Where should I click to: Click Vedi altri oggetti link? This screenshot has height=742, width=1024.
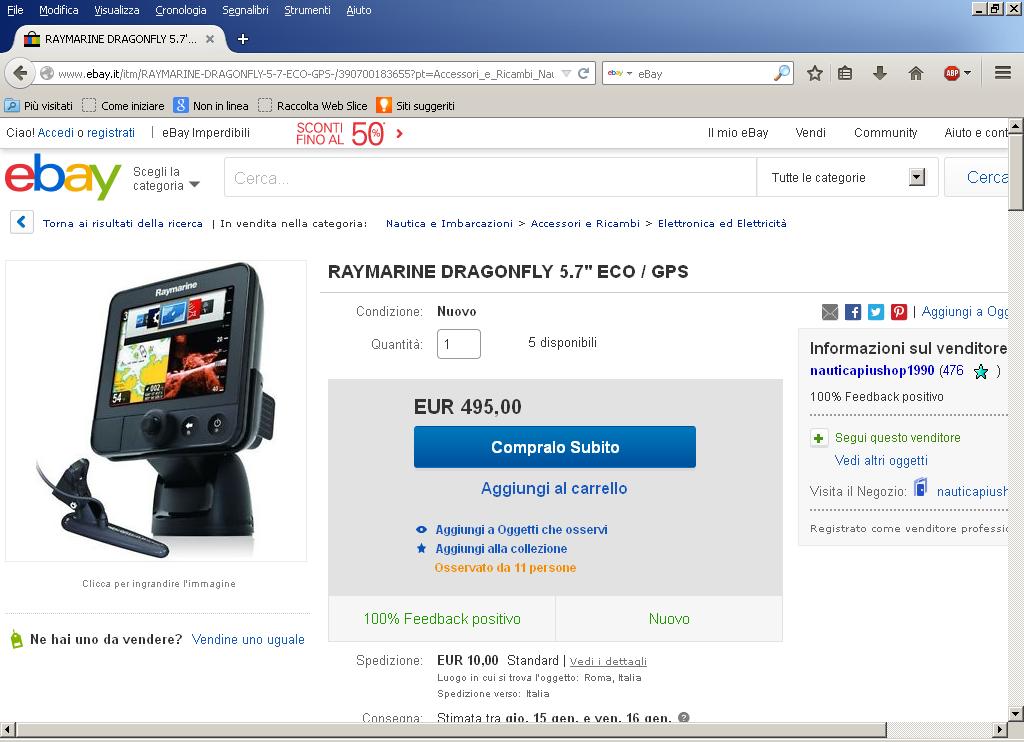click(x=881, y=460)
